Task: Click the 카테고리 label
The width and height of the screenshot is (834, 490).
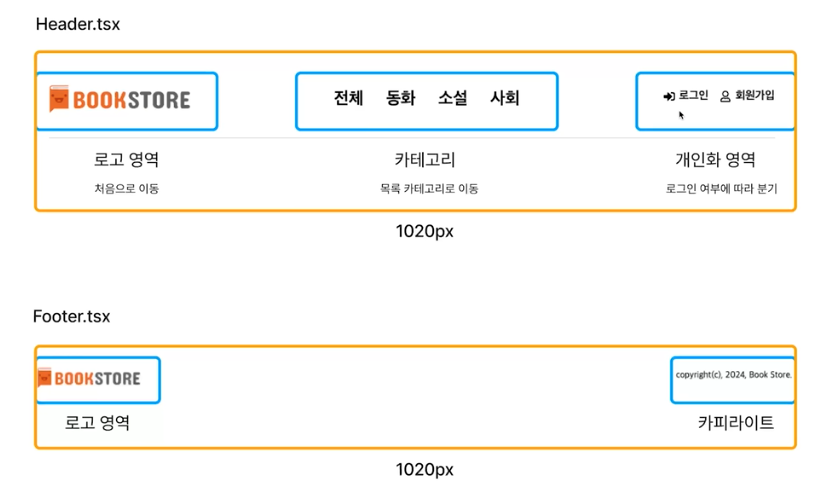Action: 424,159
